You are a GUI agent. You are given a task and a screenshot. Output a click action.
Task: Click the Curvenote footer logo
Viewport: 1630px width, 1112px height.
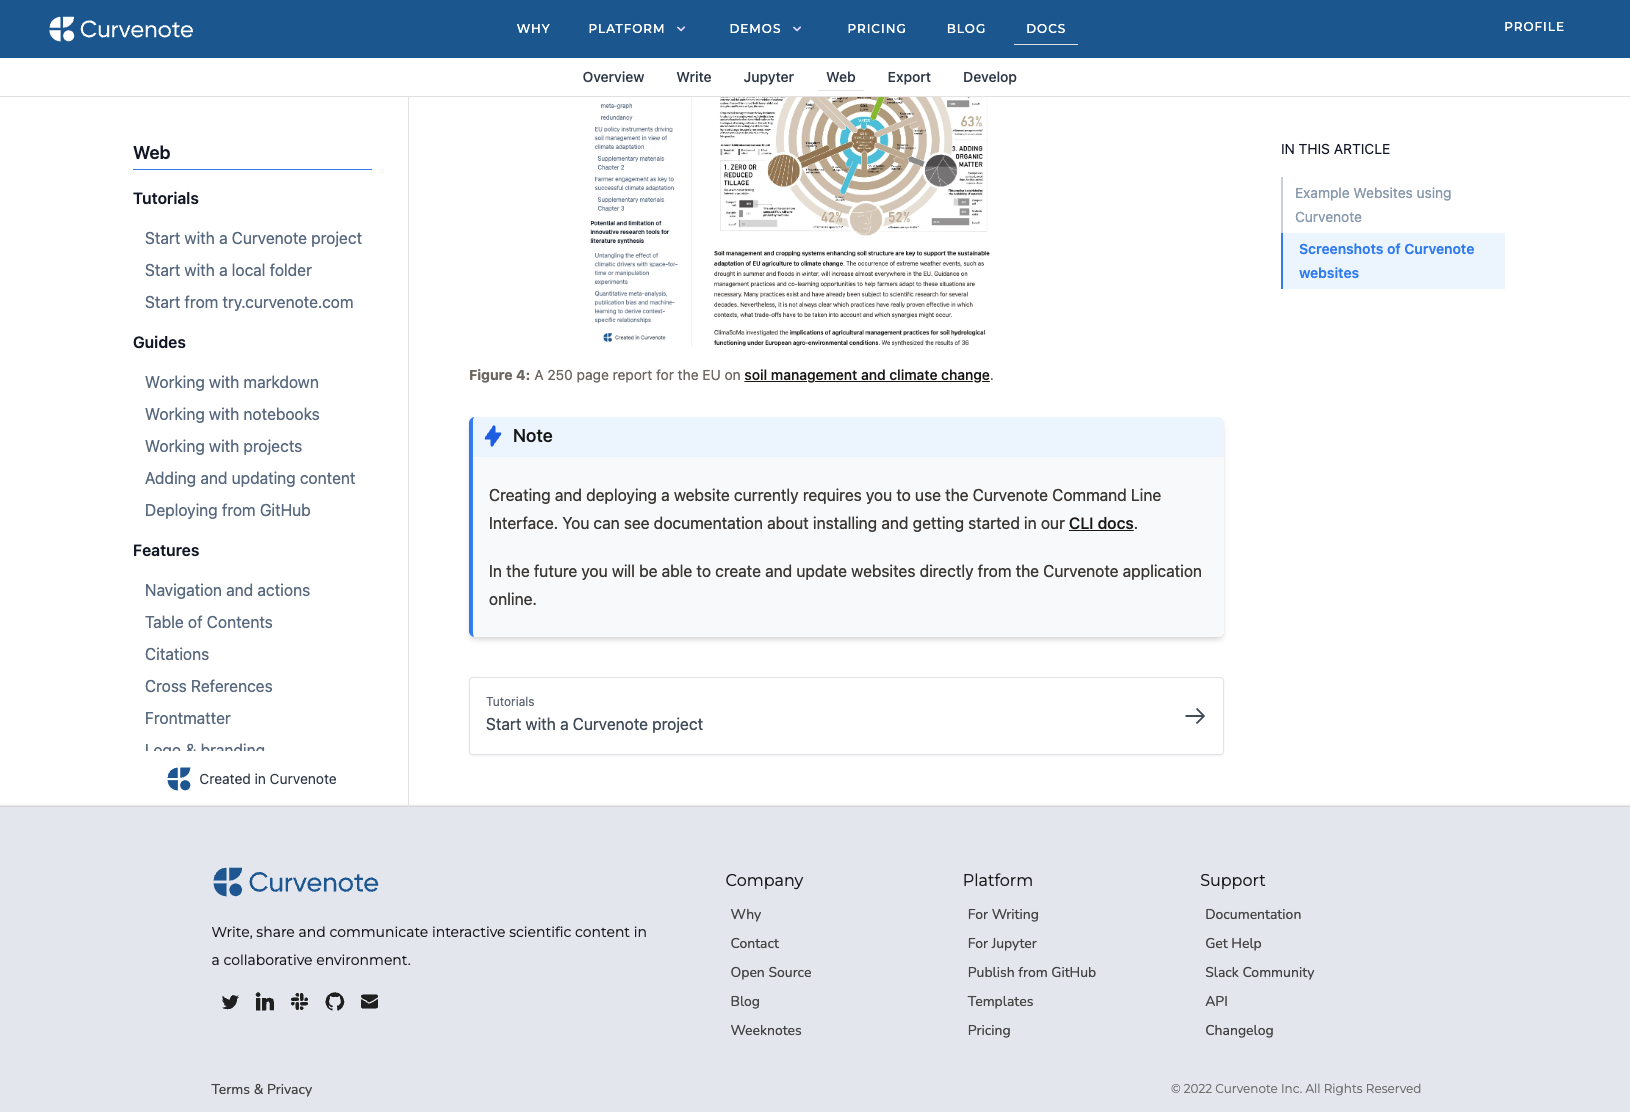click(295, 882)
